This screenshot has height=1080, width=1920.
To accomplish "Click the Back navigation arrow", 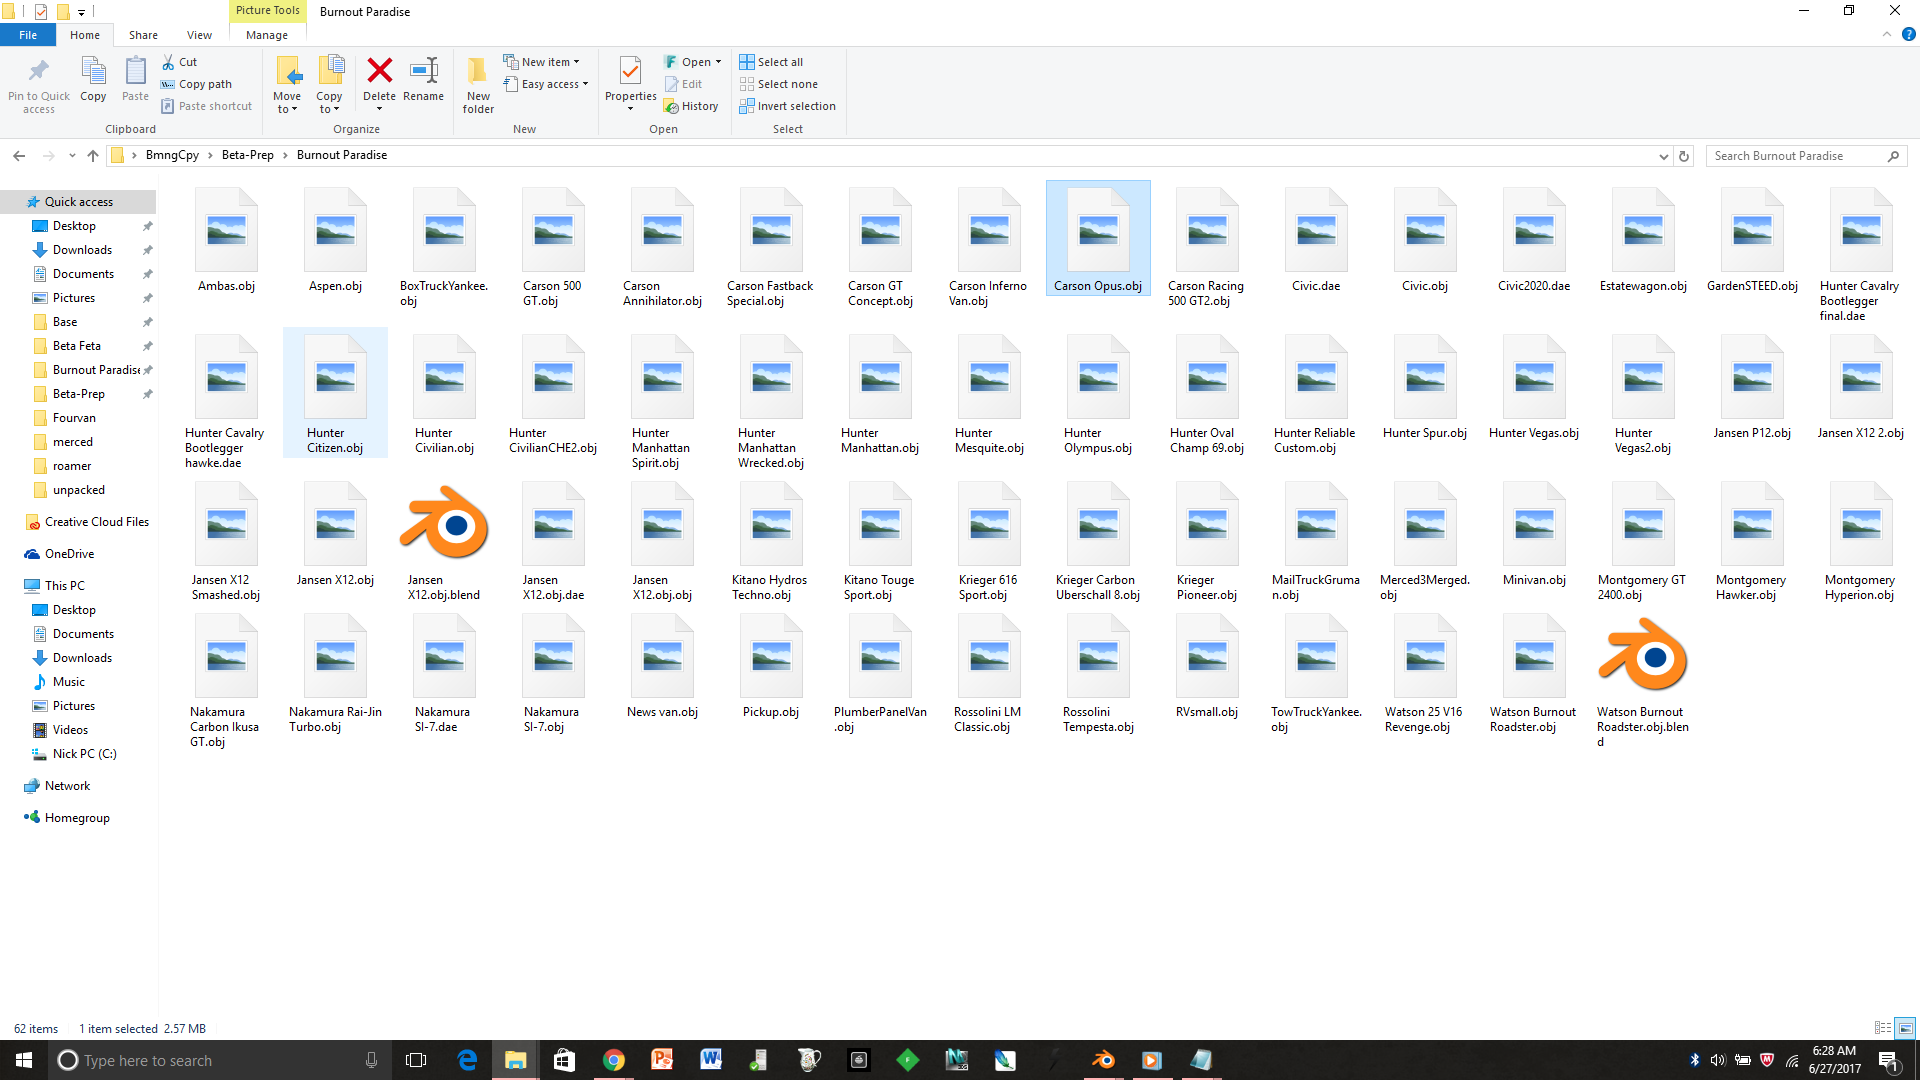I will click(19, 155).
